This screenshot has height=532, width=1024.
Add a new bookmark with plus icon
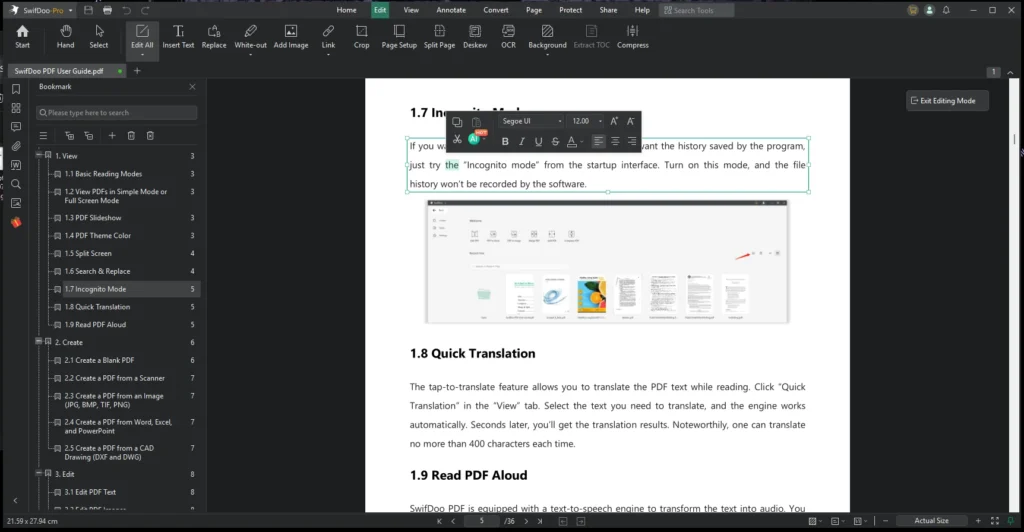point(112,135)
